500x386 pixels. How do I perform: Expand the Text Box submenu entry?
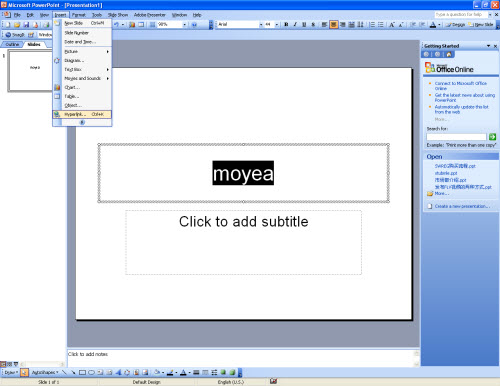point(82,69)
